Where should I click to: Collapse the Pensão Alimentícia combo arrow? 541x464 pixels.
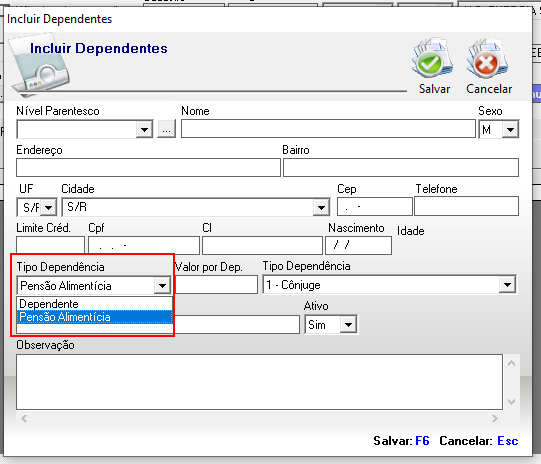pyautogui.click(x=162, y=285)
